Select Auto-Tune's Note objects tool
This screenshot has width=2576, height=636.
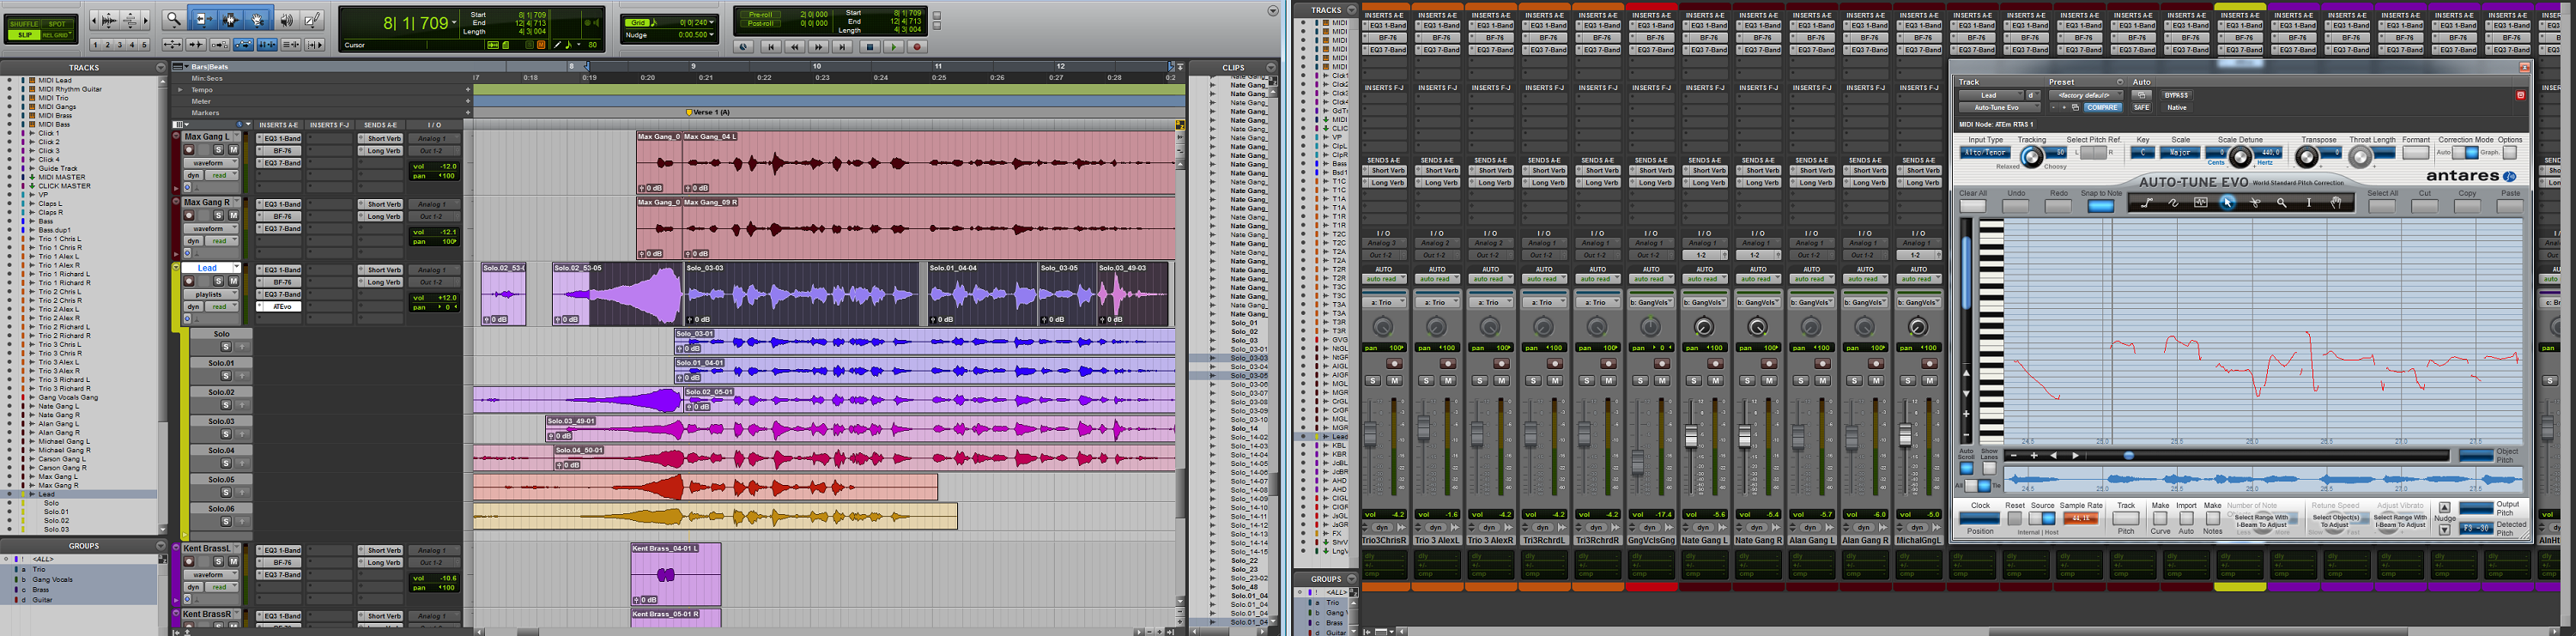(x=2201, y=203)
